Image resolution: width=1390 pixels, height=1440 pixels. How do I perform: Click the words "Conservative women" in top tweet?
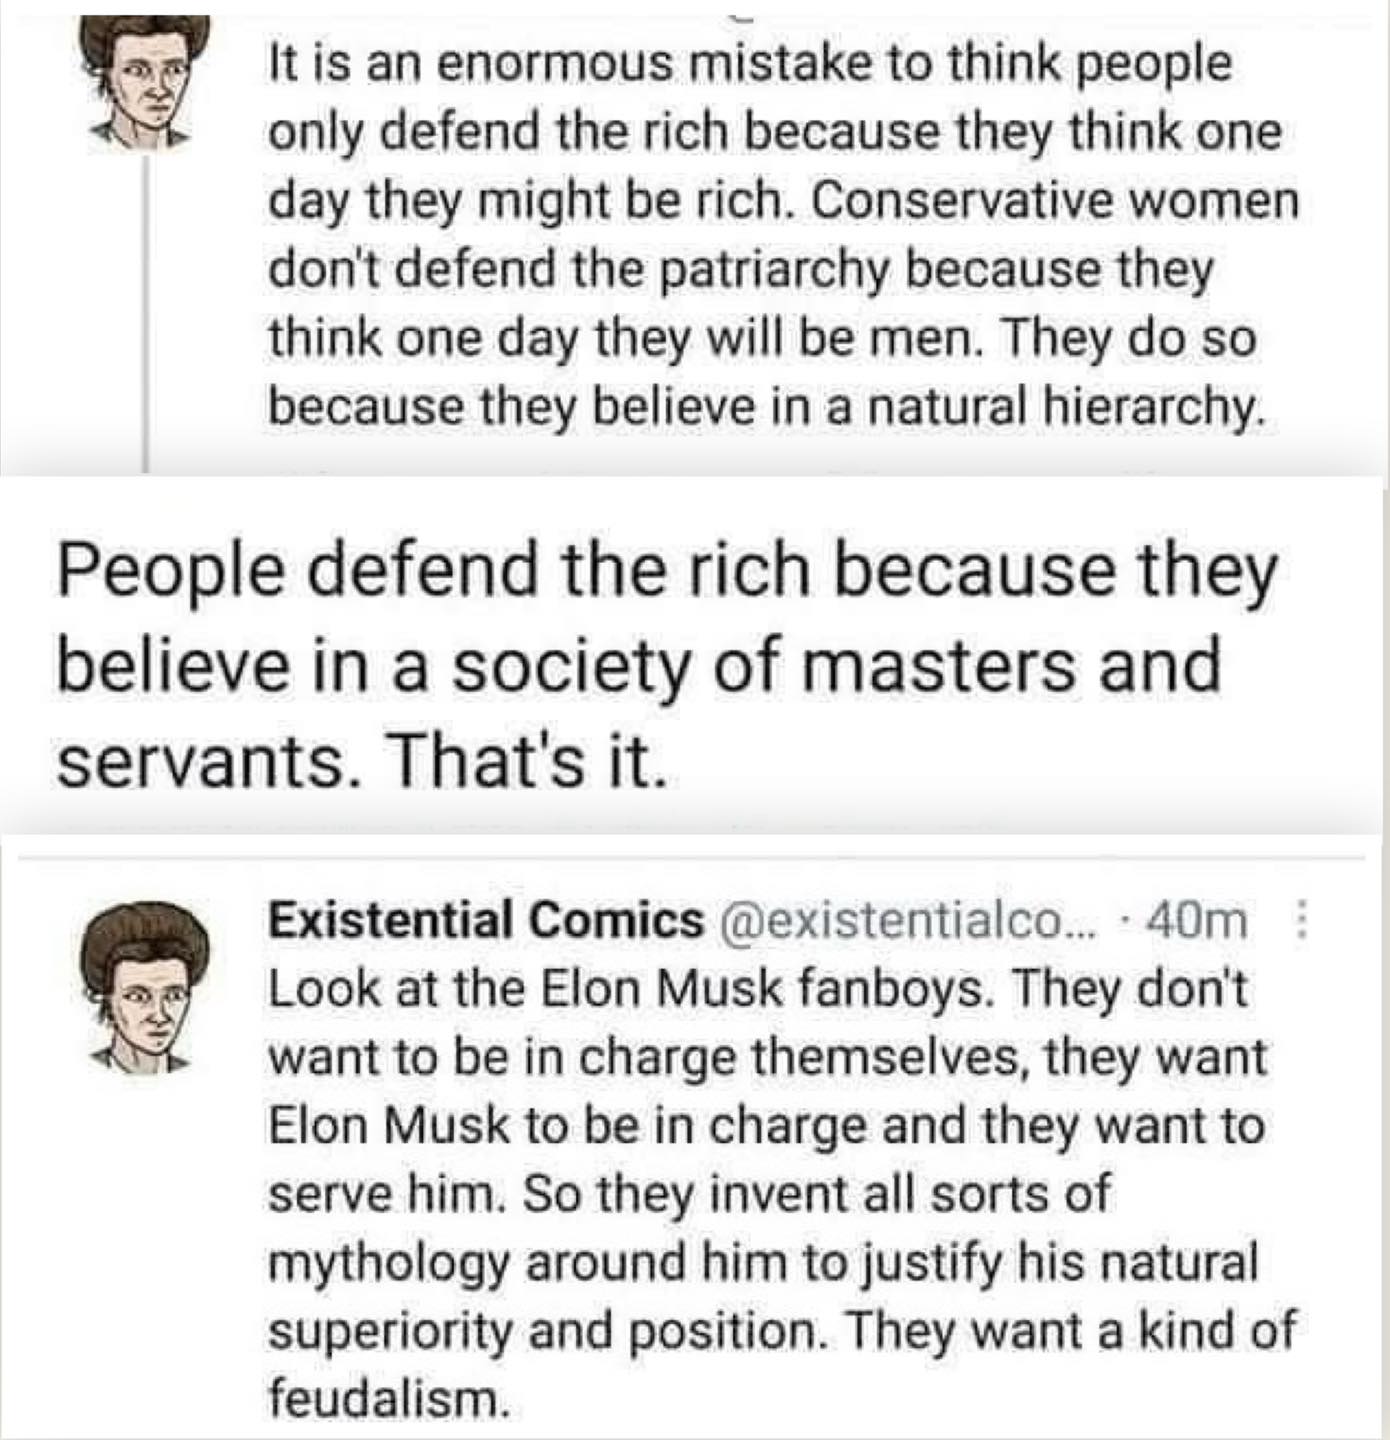coord(1055,201)
